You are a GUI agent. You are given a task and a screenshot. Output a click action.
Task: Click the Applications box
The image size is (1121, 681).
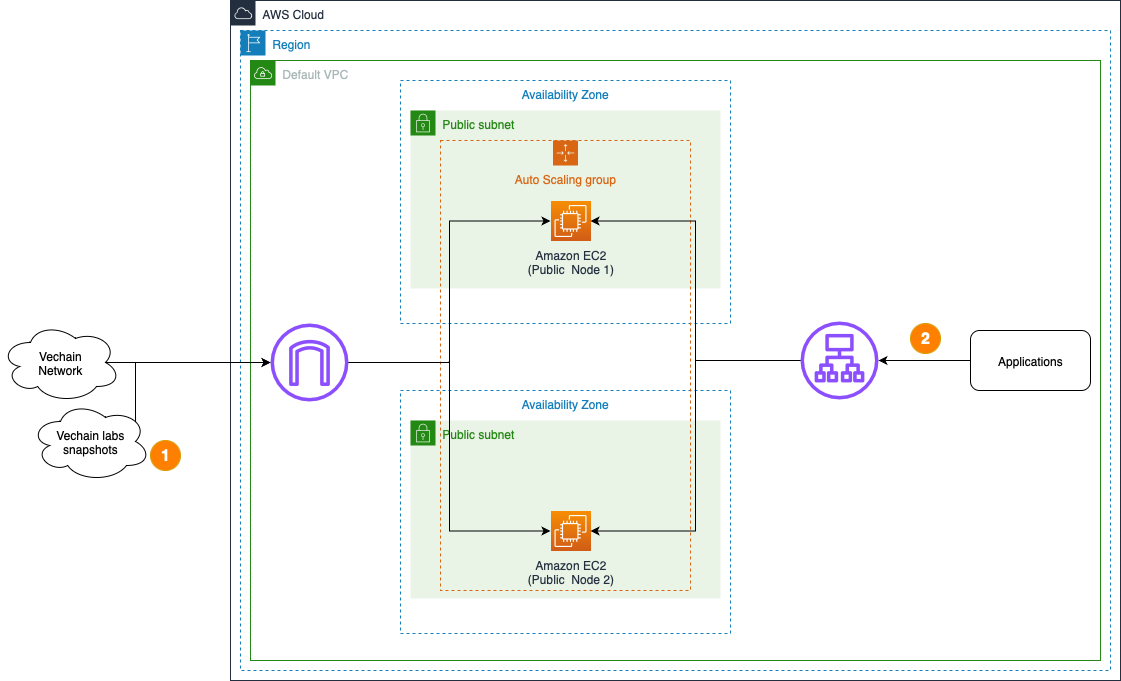point(1030,361)
